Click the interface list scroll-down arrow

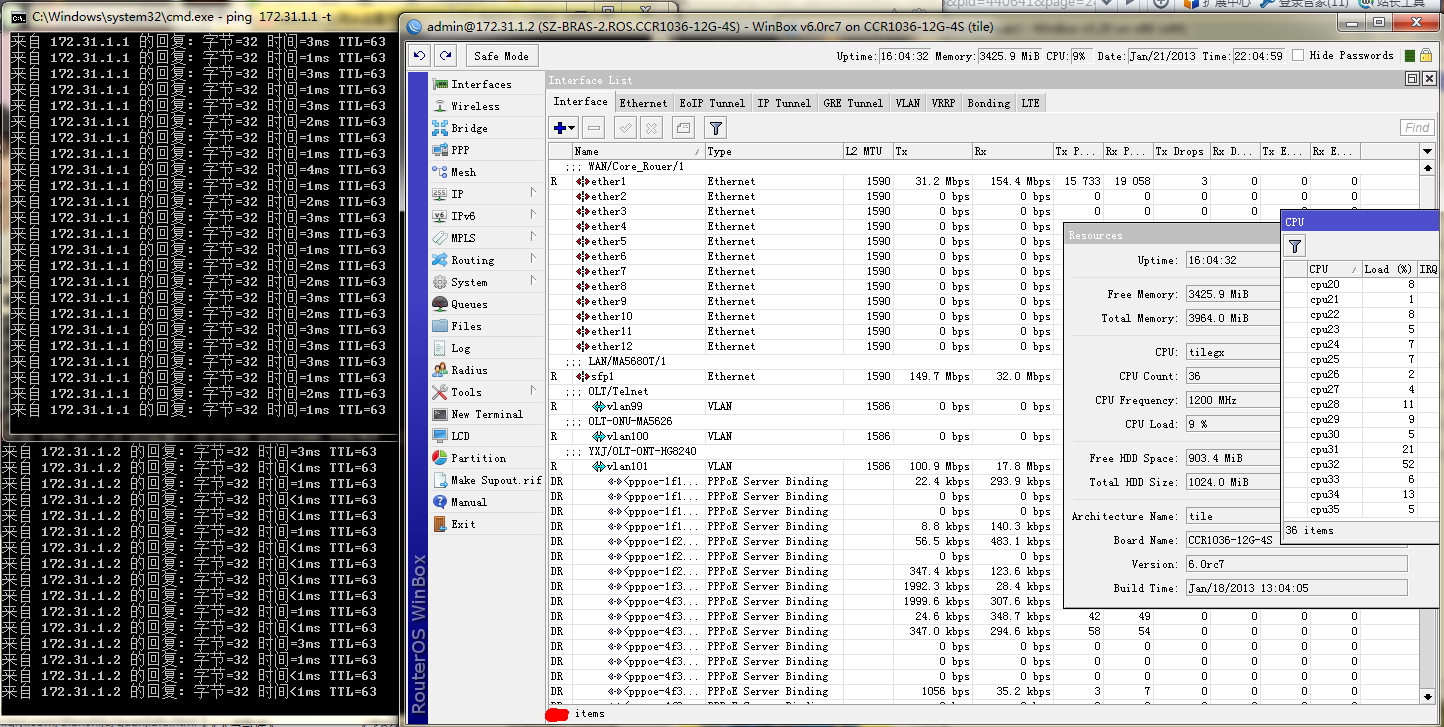(1427, 696)
